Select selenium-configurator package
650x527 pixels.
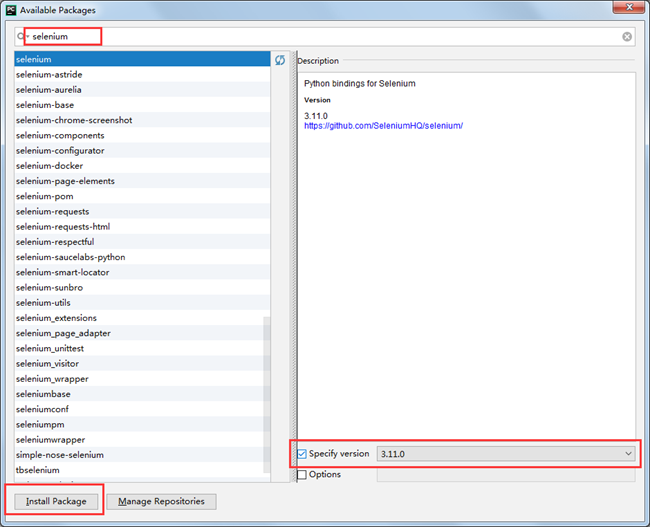[x=142, y=151]
